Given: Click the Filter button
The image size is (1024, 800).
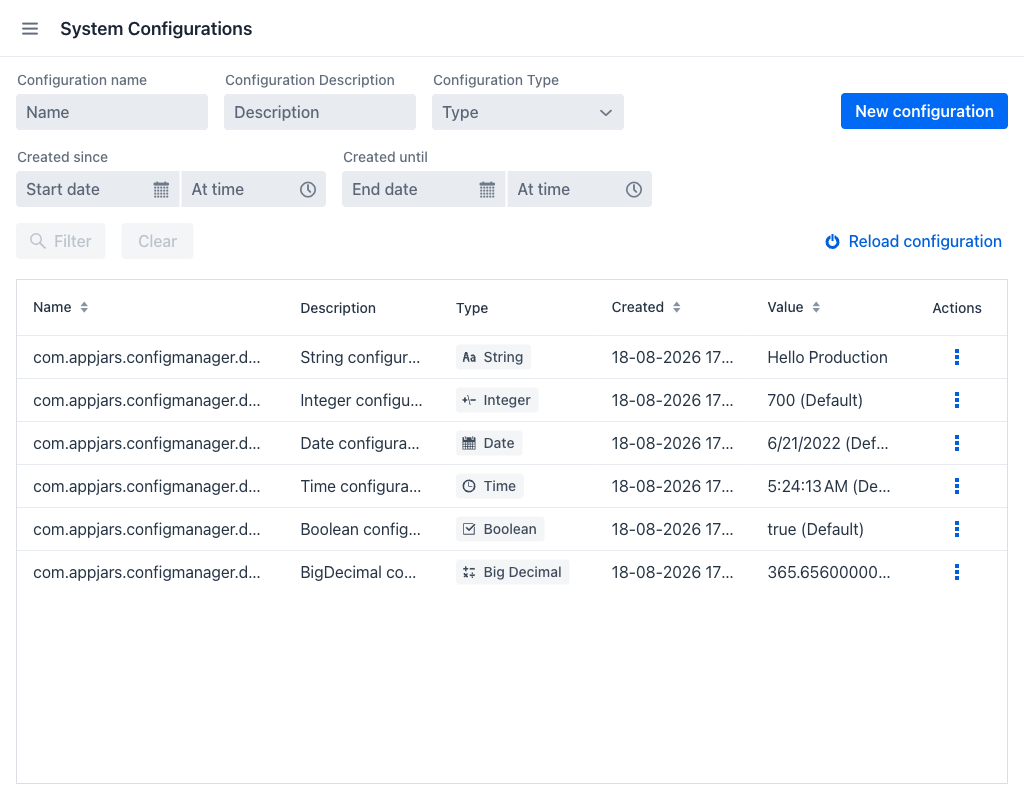Looking at the screenshot, I should [61, 242].
